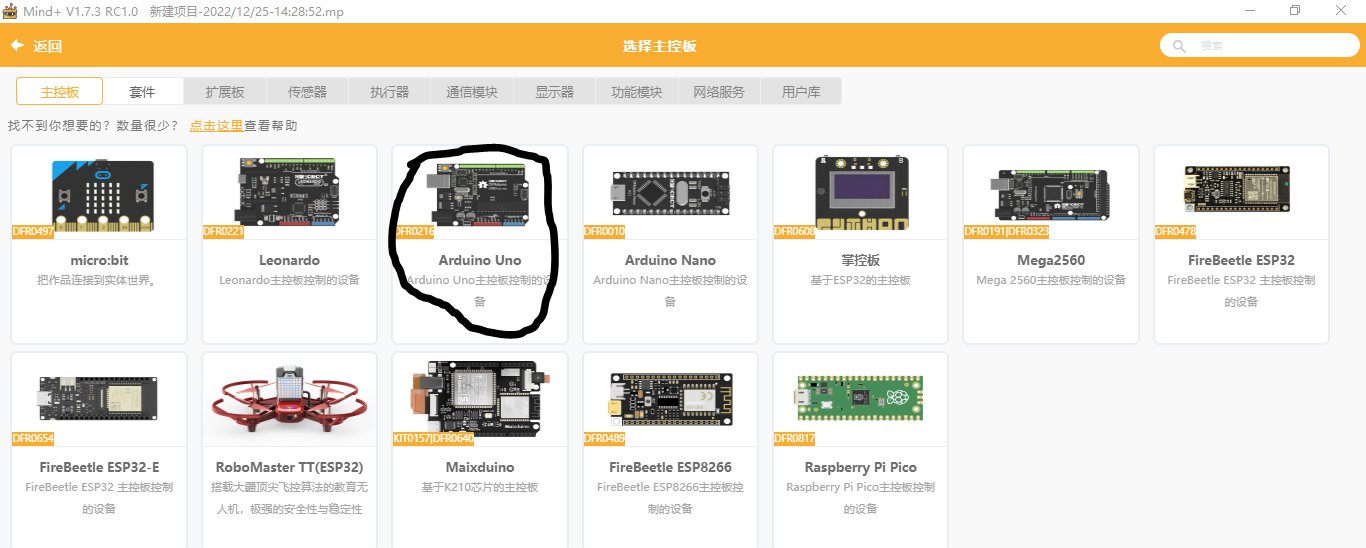Click the Leonardo card title
The height and width of the screenshot is (548, 1366).
pyautogui.click(x=289, y=260)
